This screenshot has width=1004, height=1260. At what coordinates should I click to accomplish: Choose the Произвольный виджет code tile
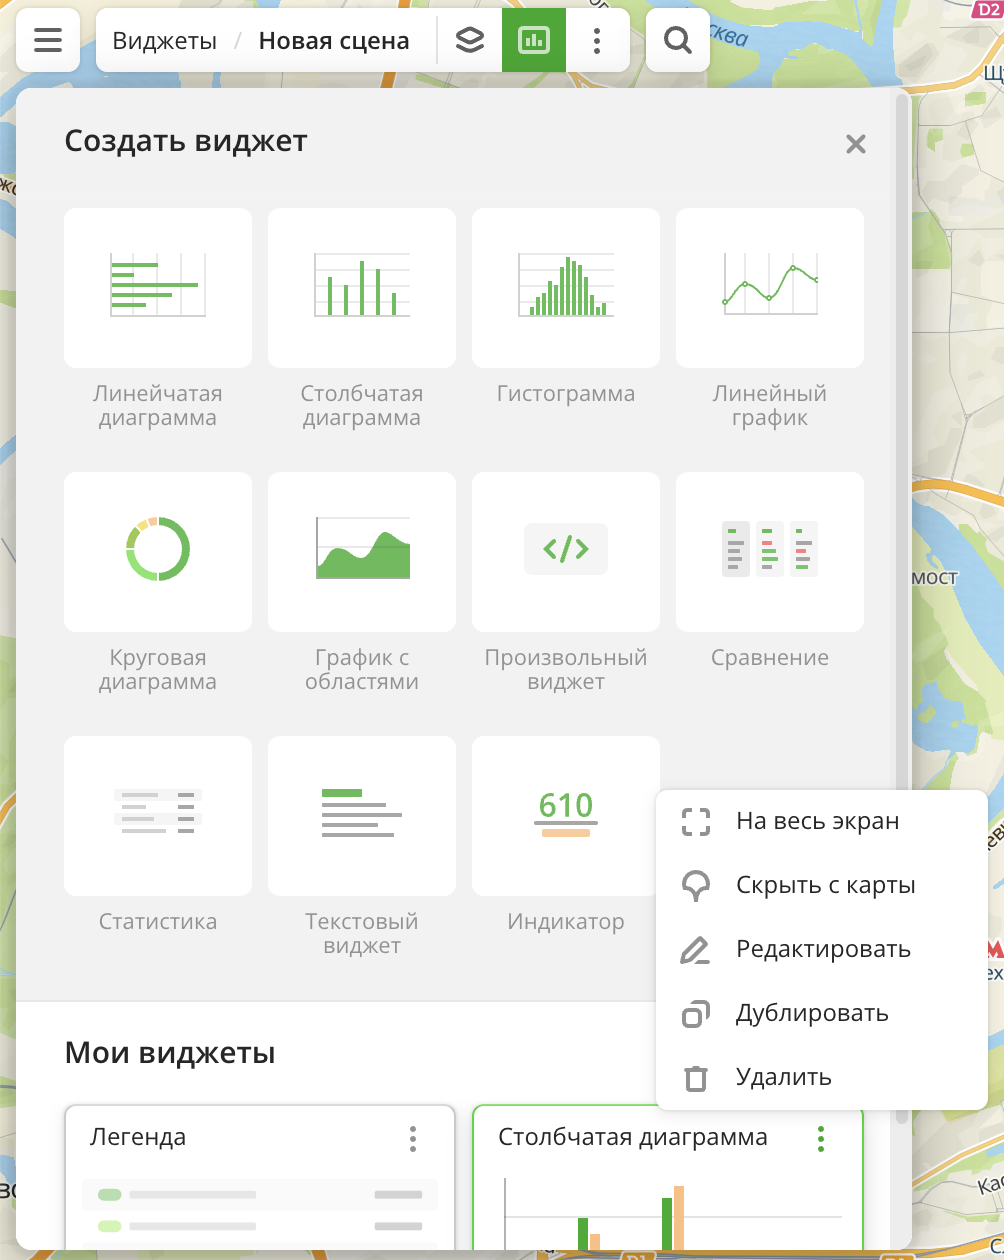[x=566, y=552]
